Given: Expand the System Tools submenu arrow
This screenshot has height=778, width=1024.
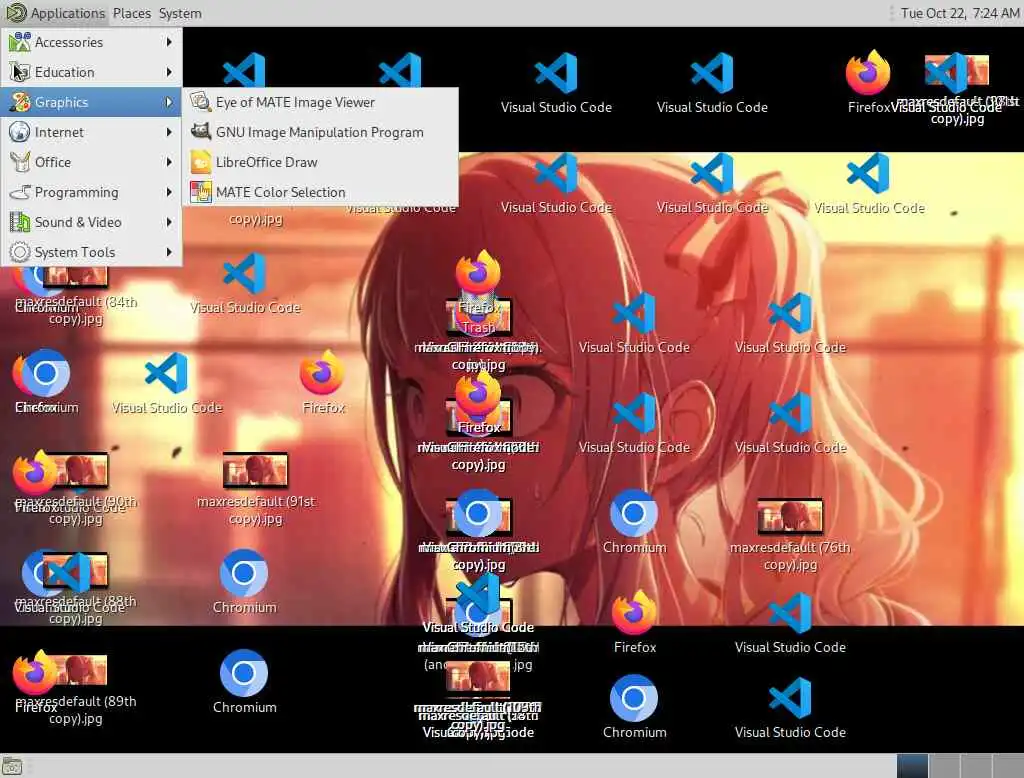Looking at the screenshot, I should [169, 252].
